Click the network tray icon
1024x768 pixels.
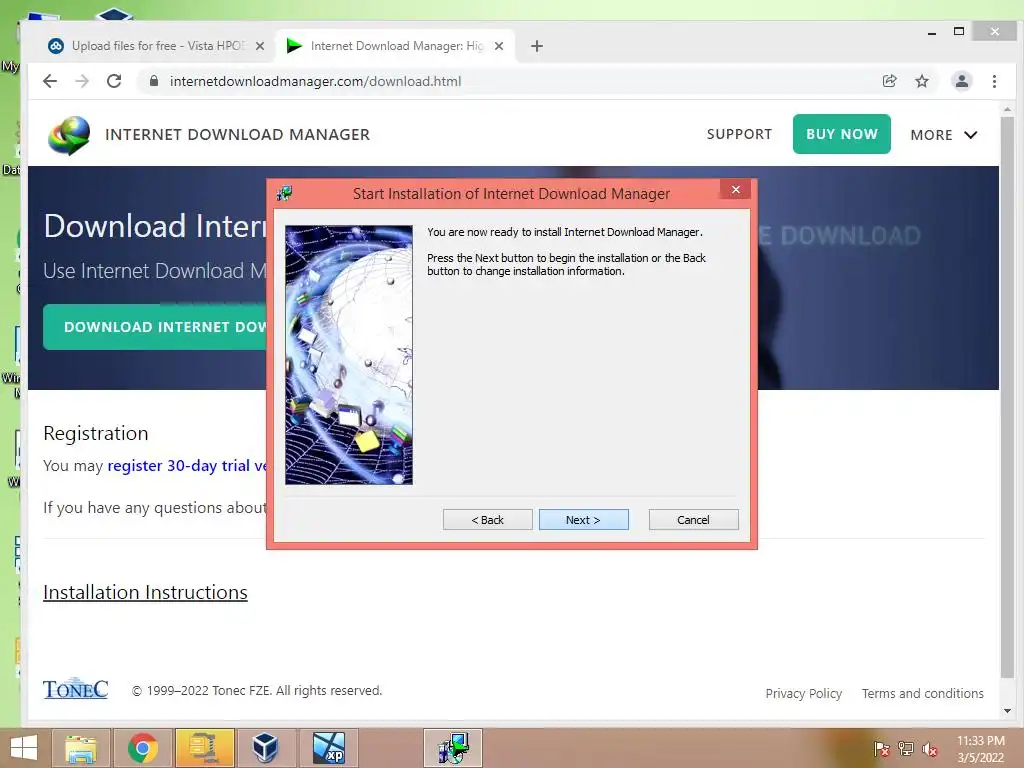click(x=906, y=749)
